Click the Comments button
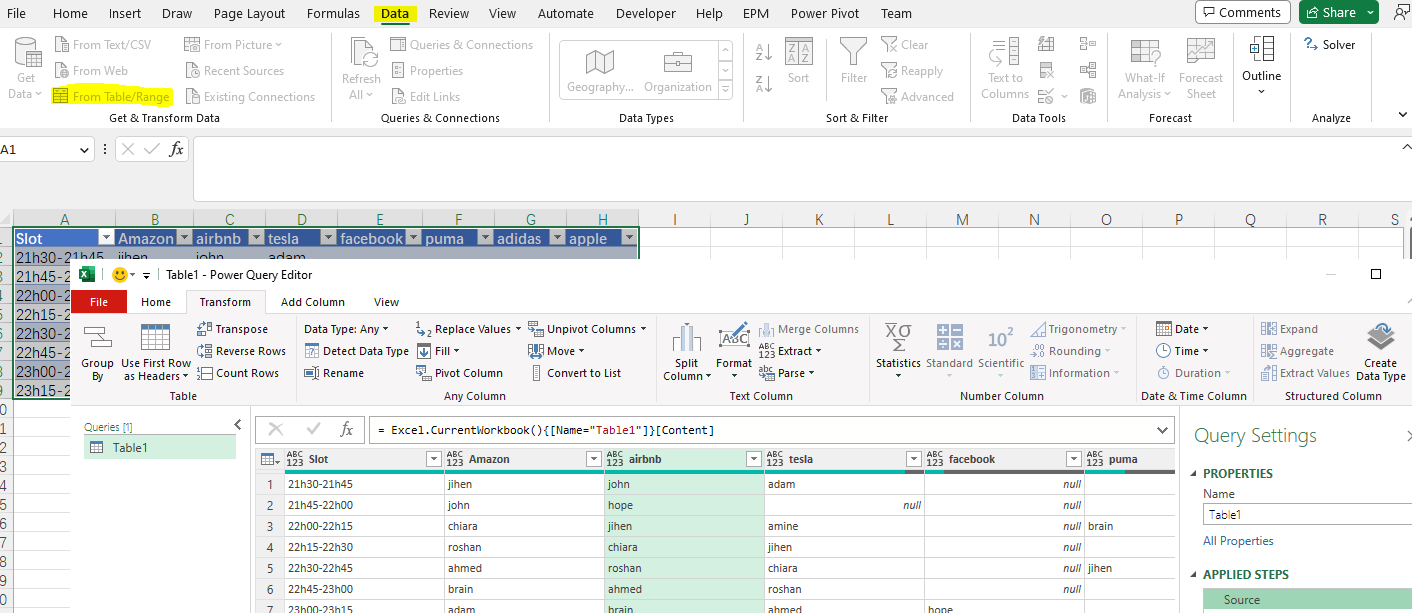The height and width of the screenshot is (613, 1412). pos(1242,12)
